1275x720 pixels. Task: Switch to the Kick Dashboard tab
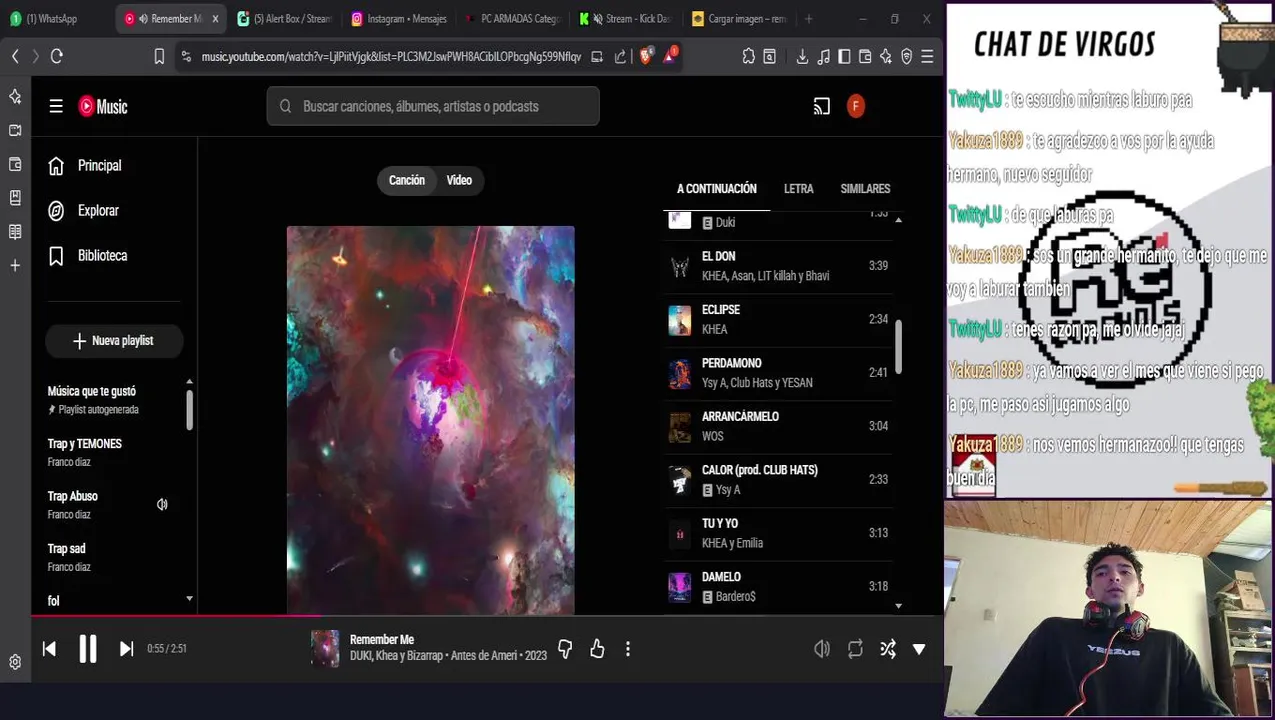(624, 18)
